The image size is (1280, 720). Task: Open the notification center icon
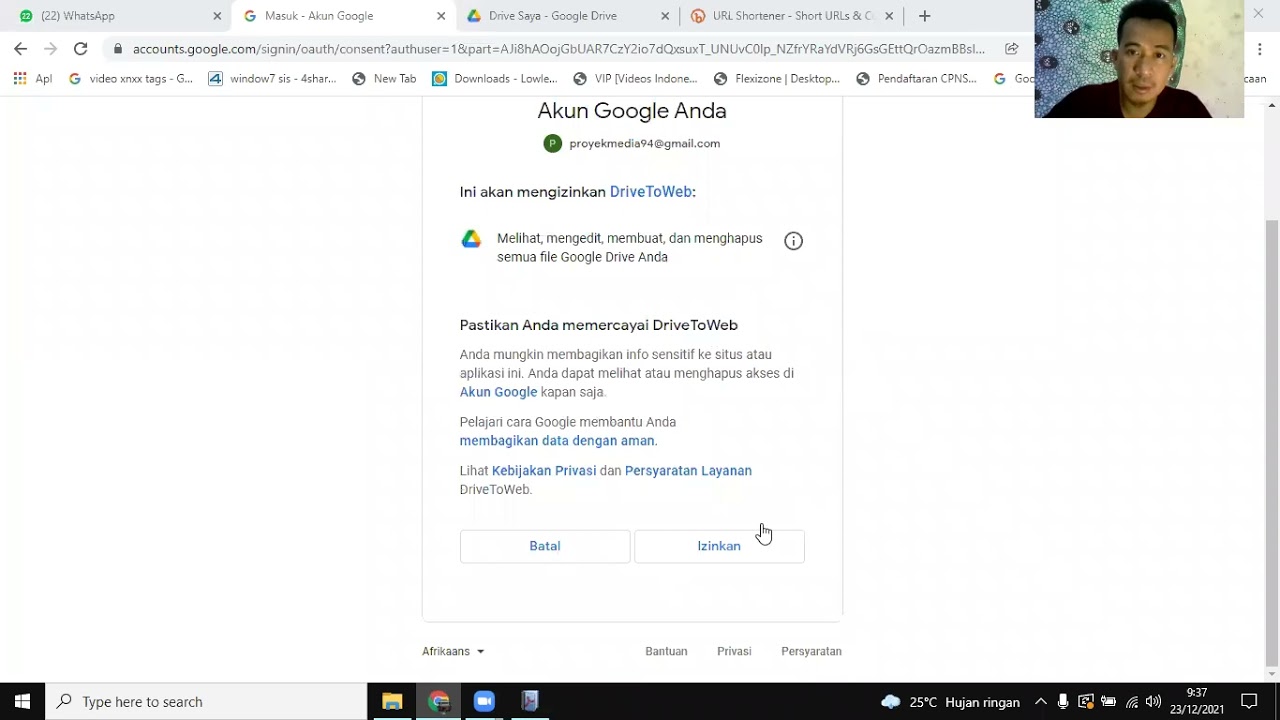point(1249,701)
